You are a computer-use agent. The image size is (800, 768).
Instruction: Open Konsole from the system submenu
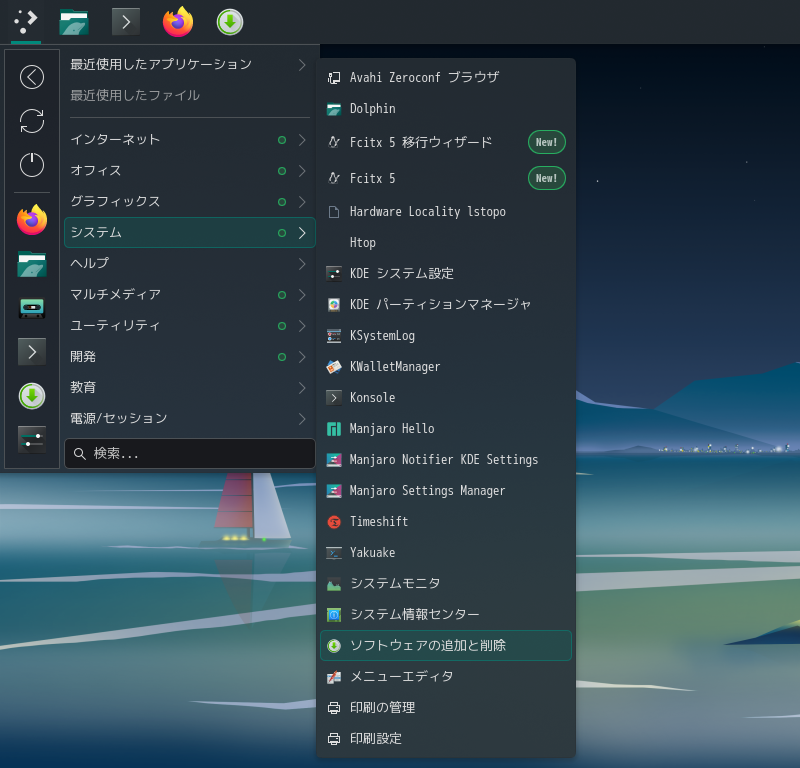coord(445,398)
